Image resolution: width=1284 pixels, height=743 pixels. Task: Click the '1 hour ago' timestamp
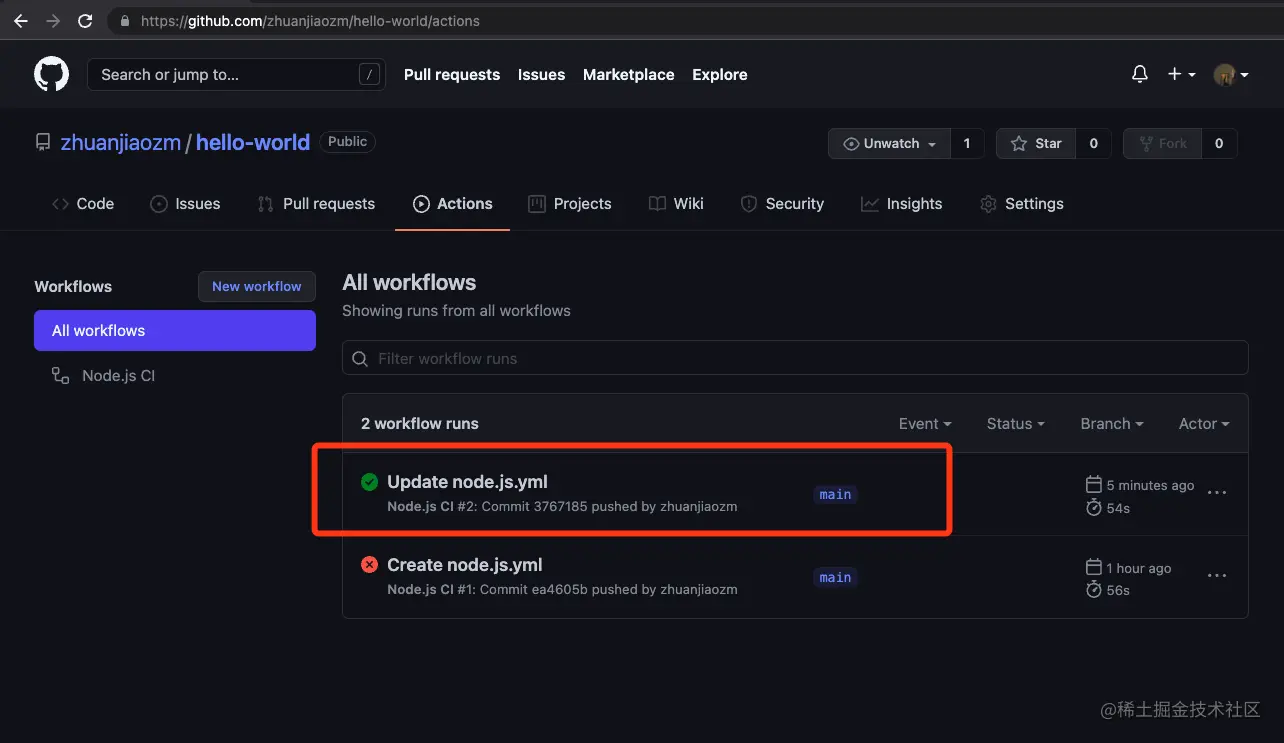coord(1139,568)
